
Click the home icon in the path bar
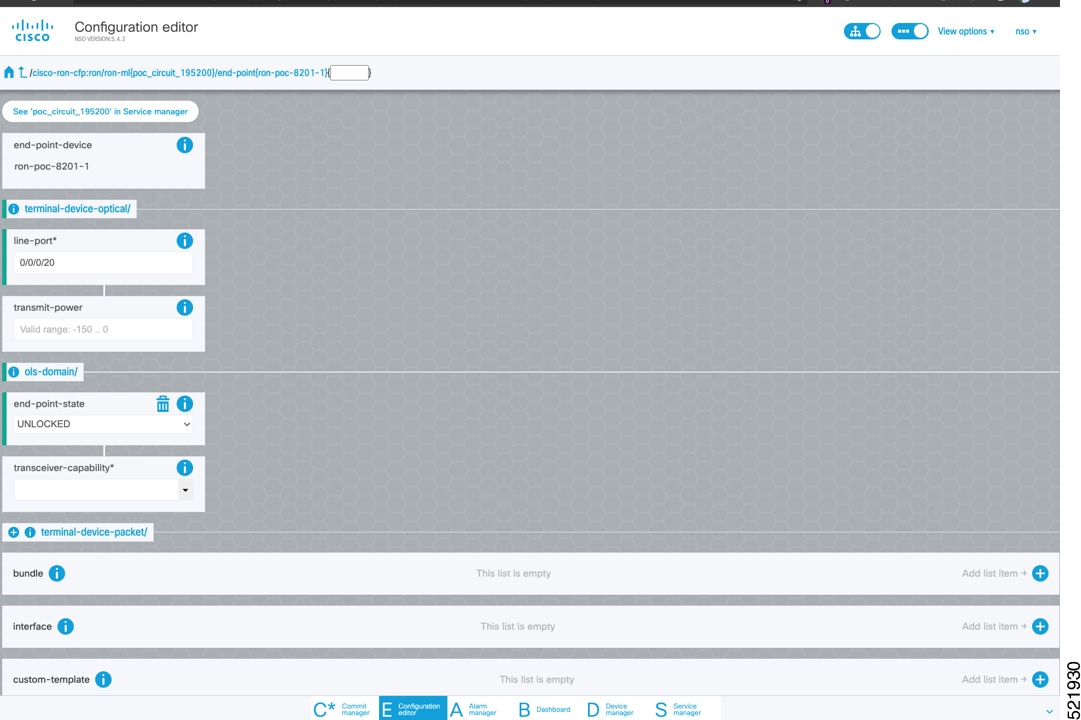pyautogui.click(x=9, y=72)
